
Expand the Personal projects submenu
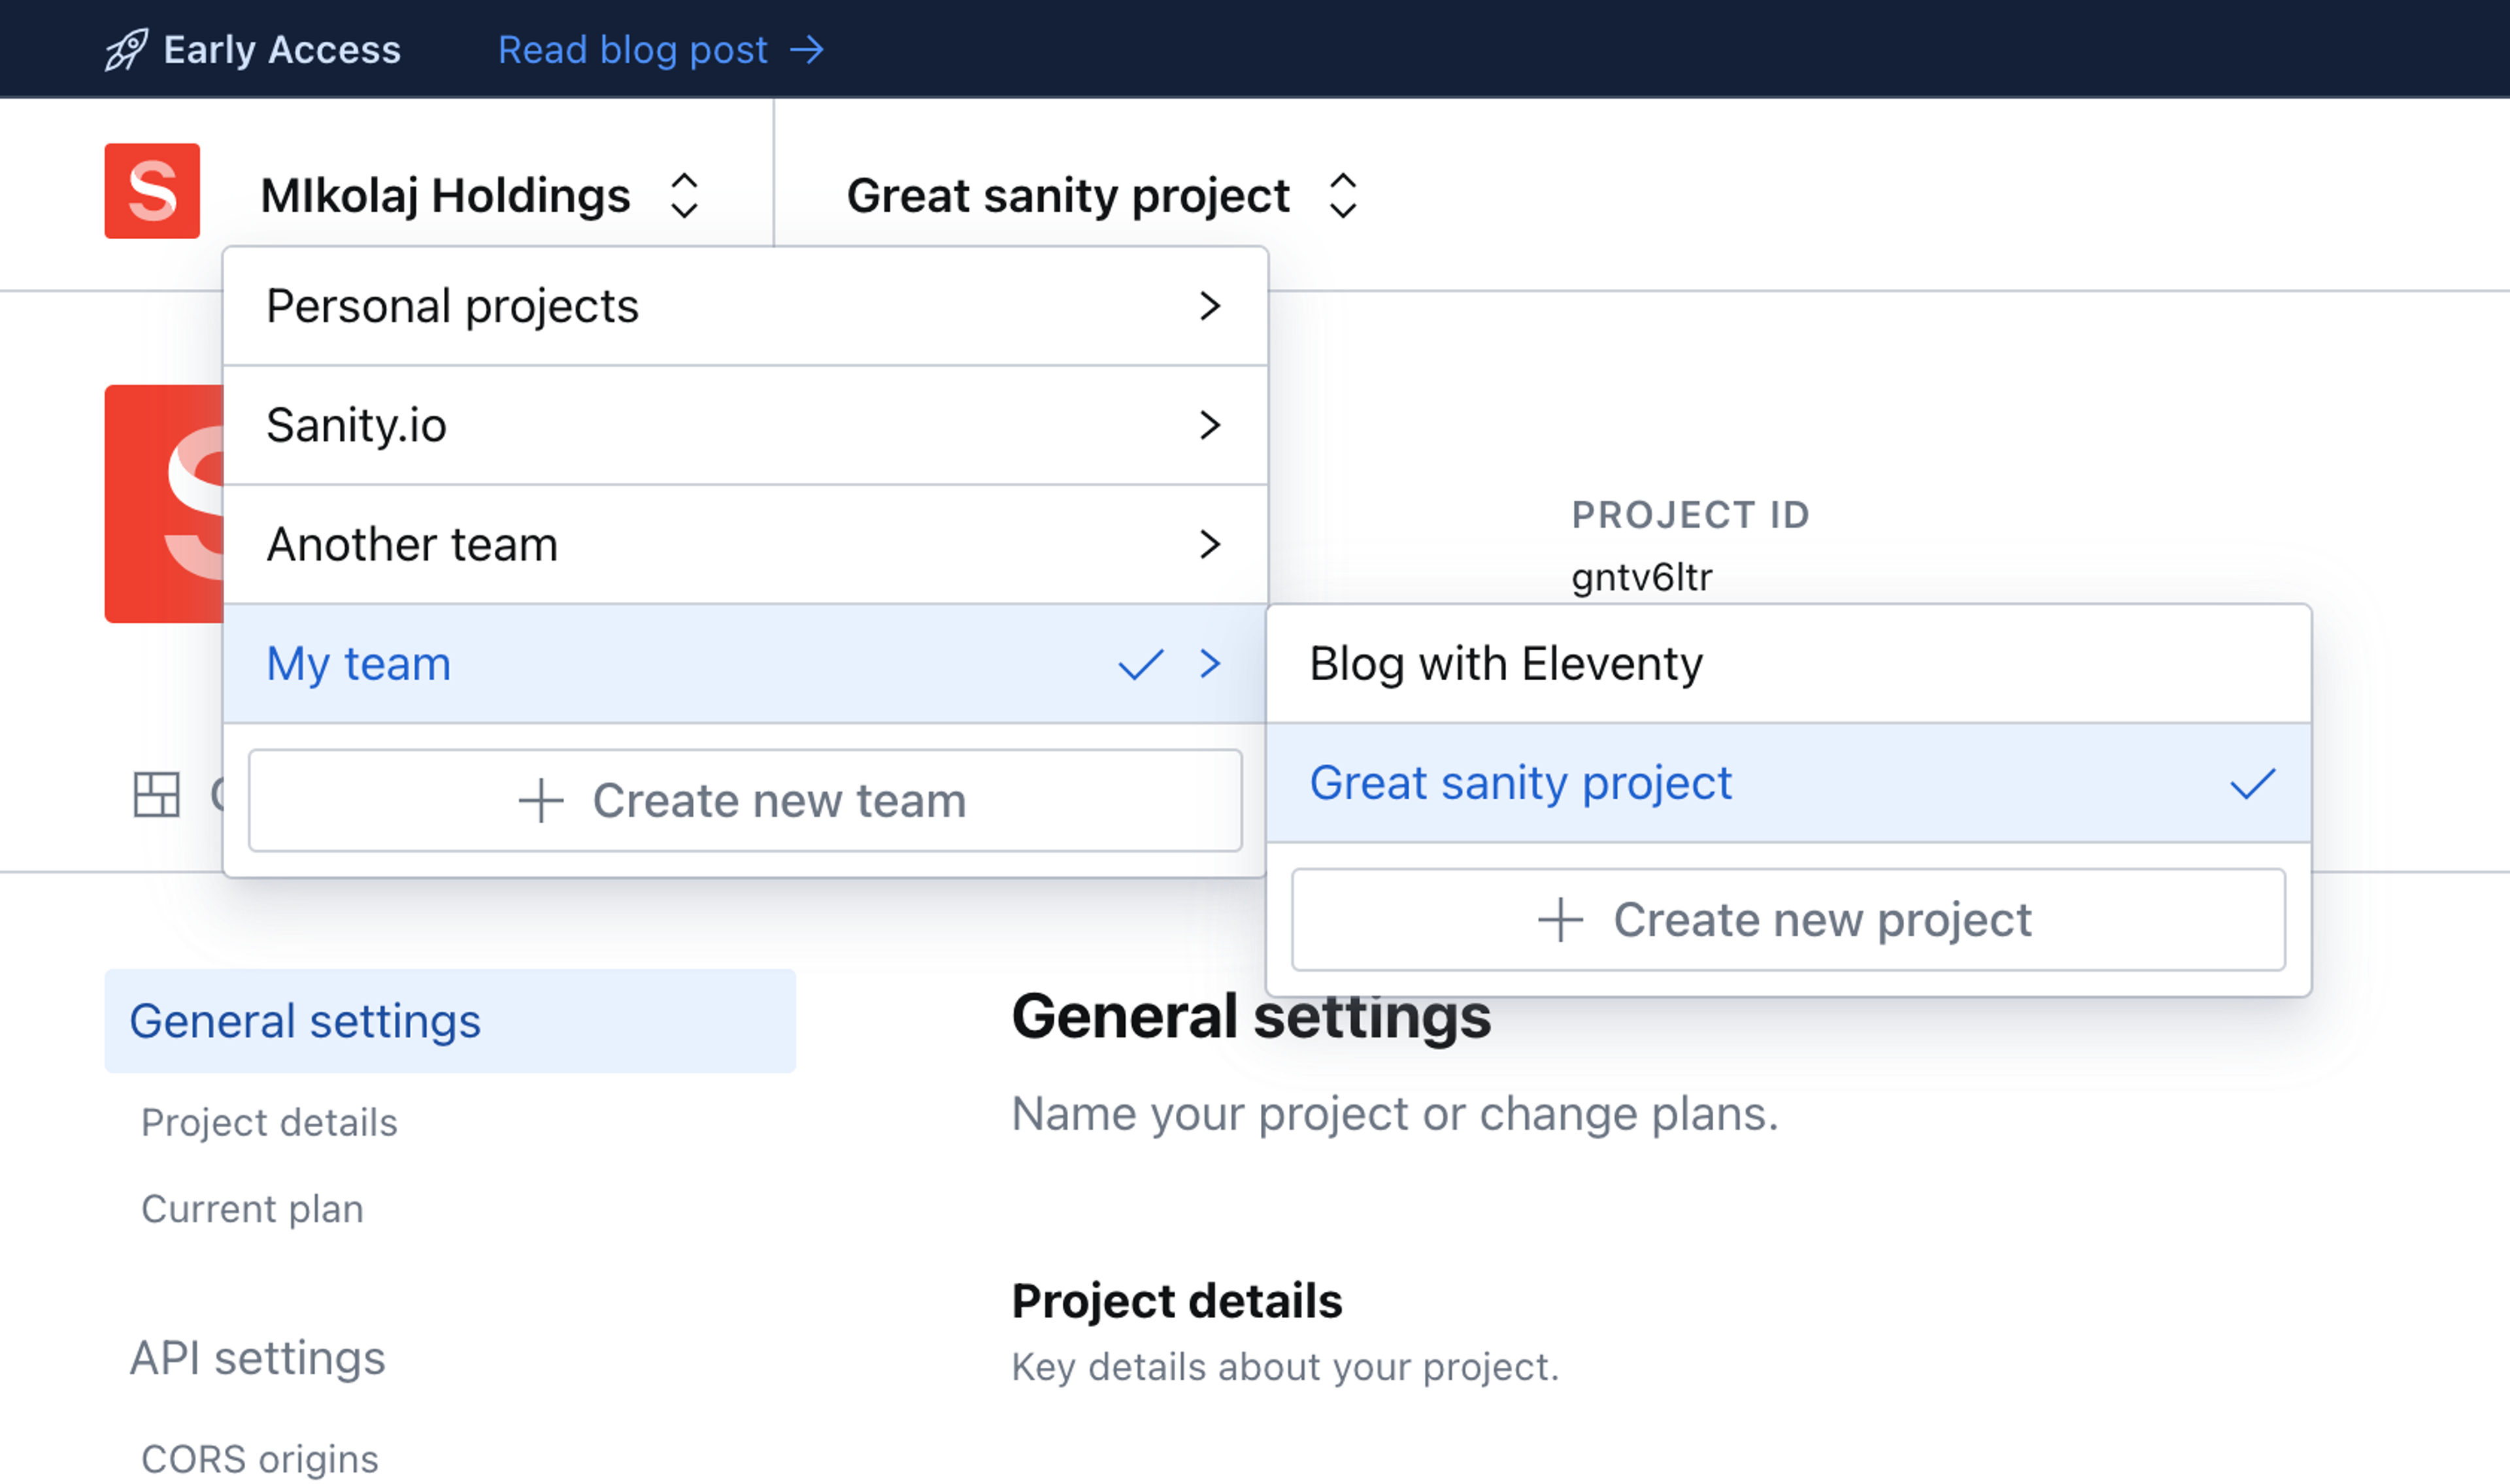coord(1210,306)
